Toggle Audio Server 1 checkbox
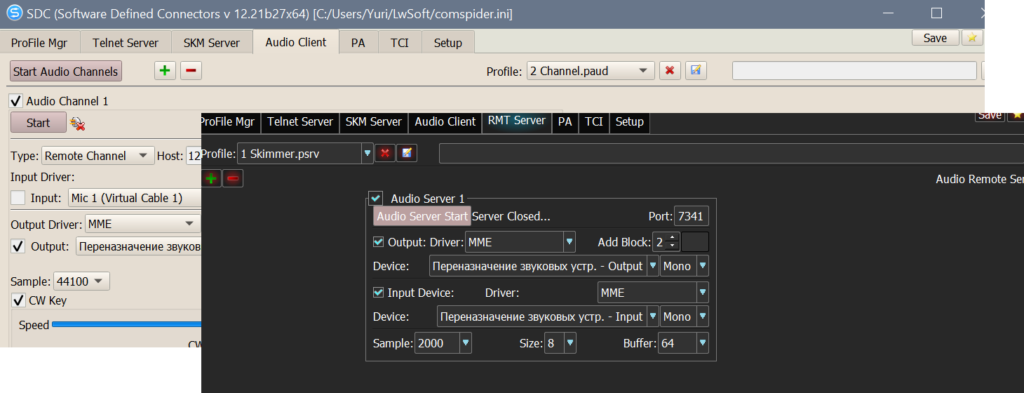This screenshot has height=393, width=1024. pos(376,198)
